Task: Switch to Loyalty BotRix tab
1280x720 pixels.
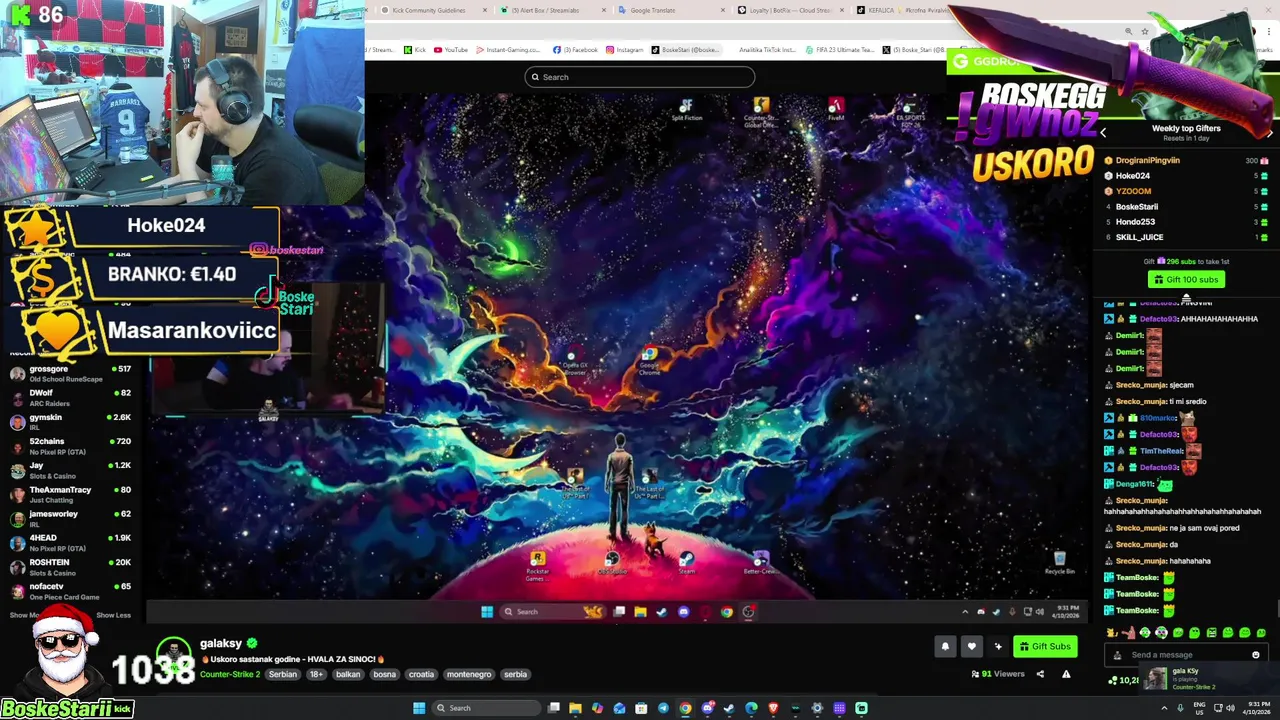Action: pos(790,10)
